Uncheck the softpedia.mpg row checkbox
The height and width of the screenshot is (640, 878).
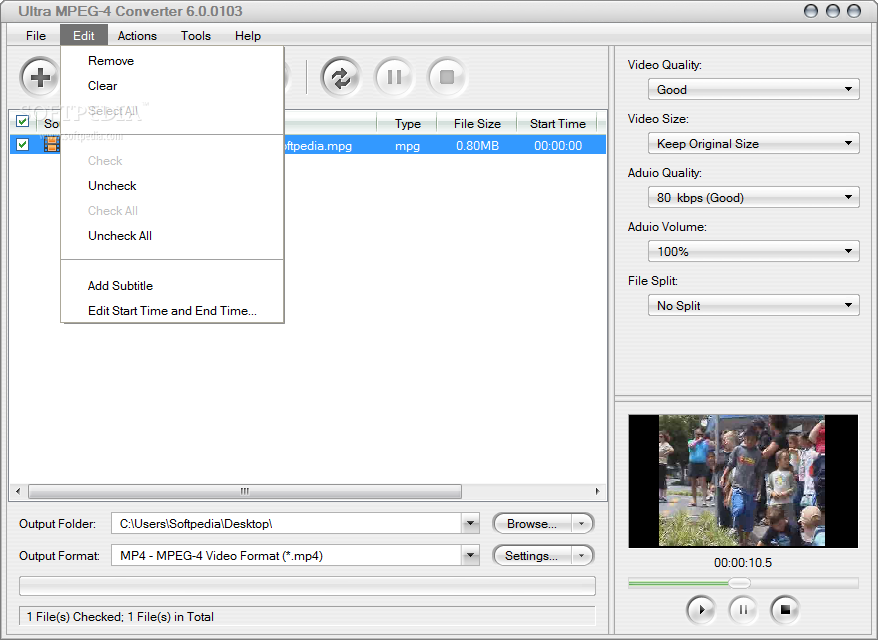pos(22,144)
